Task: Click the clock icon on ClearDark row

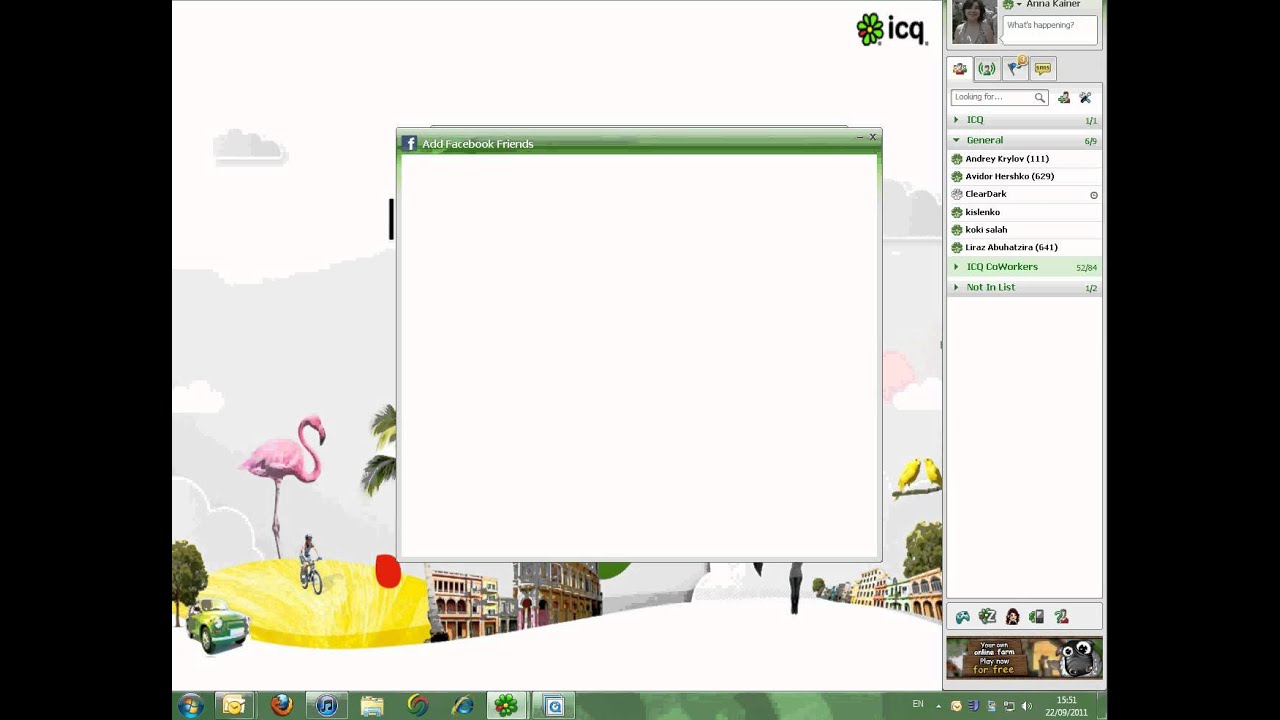Action: coord(1094,195)
